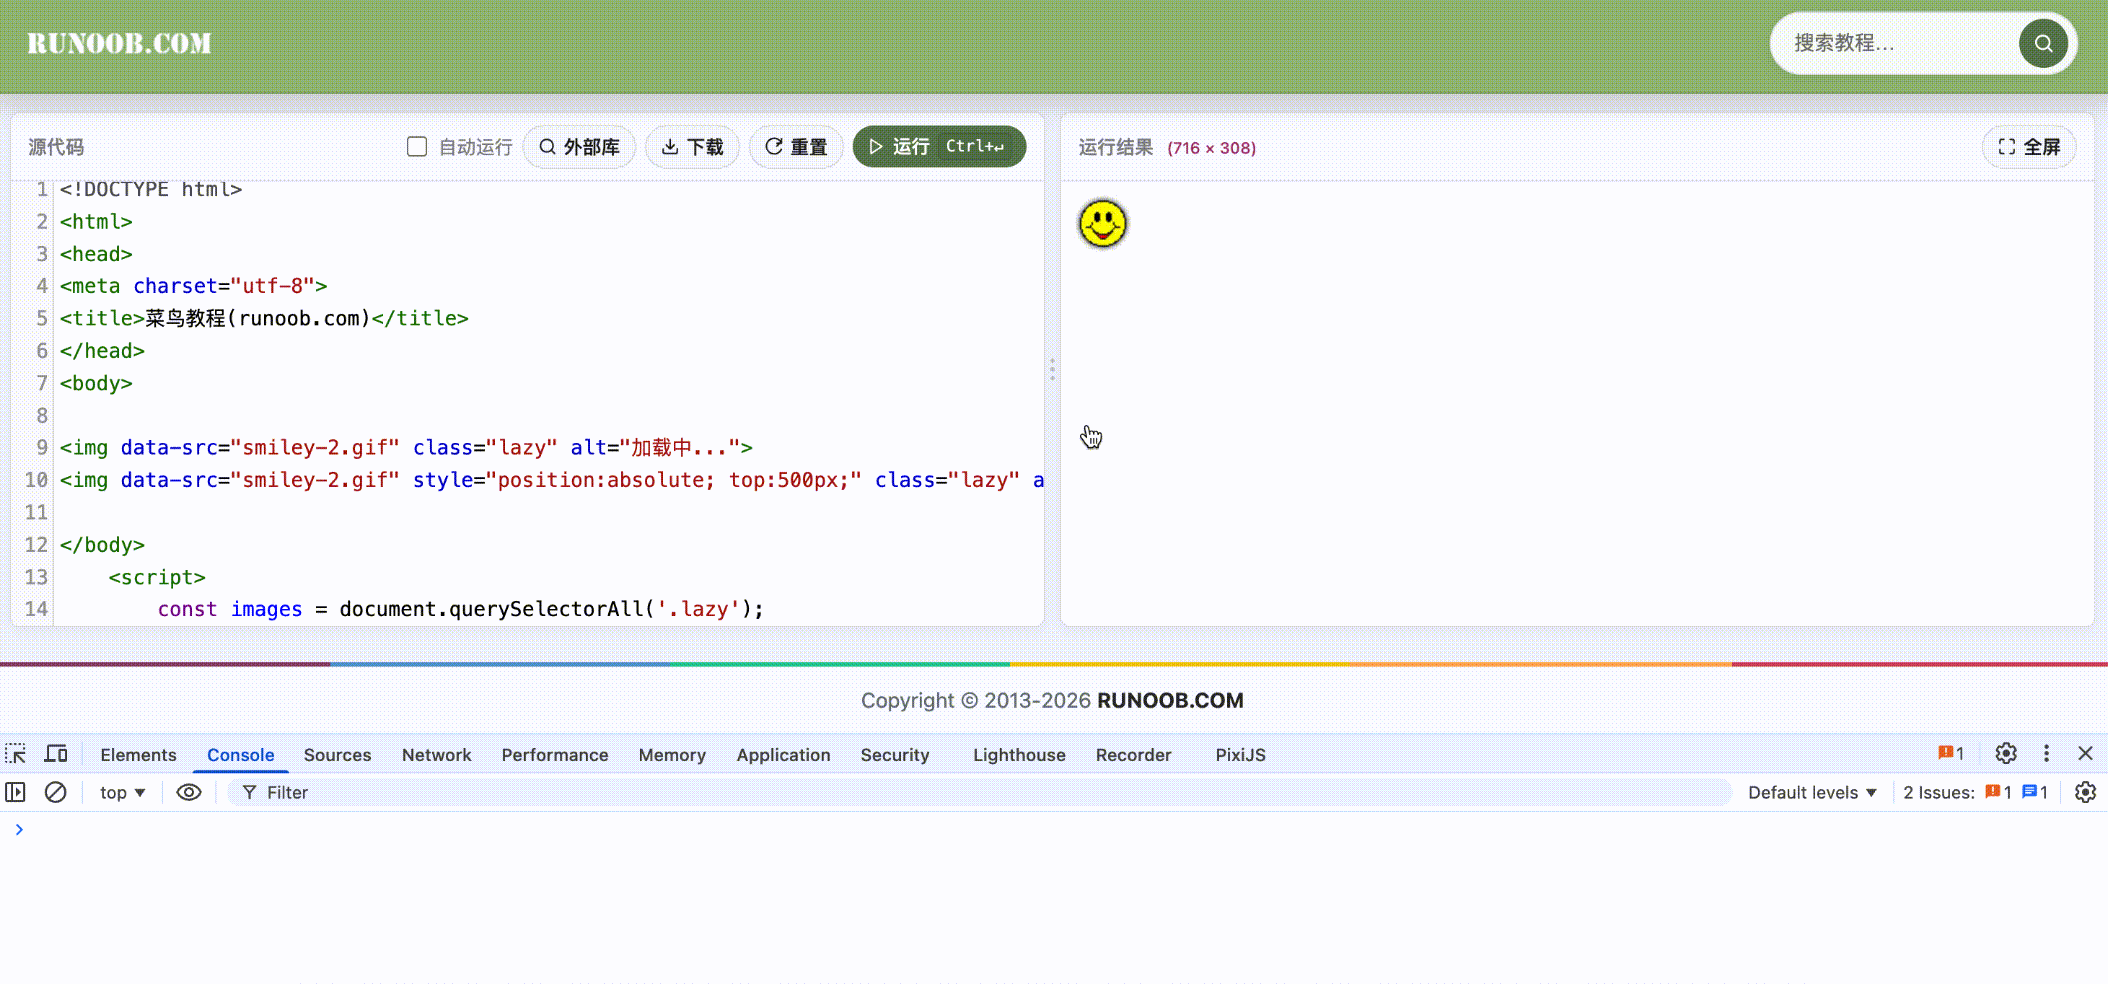Switch to the Elements tab
Viewport: 2108px width, 984px height.
tap(138, 755)
